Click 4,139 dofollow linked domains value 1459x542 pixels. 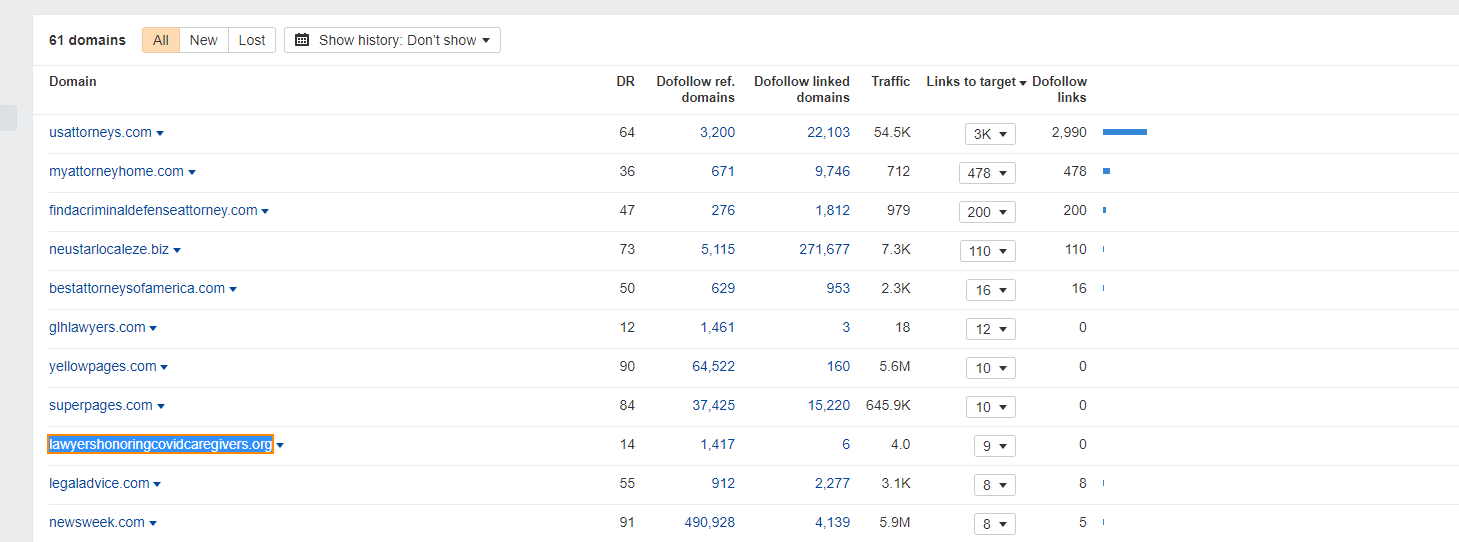tap(832, 522)
